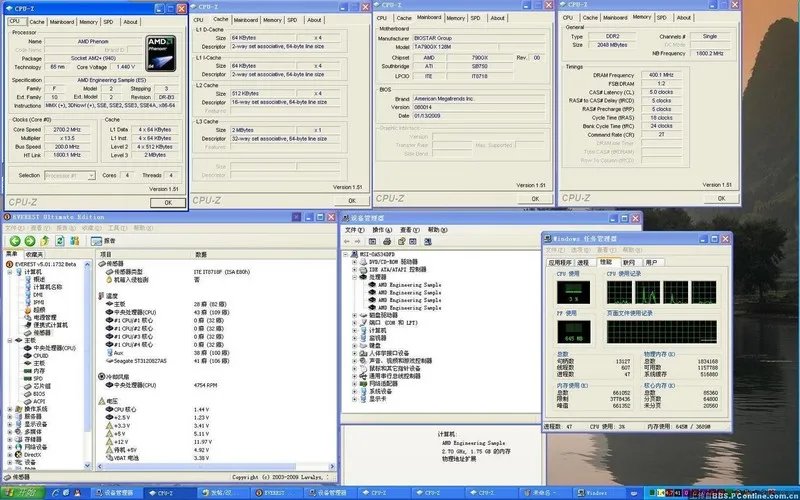This screenshot has width=800, height=500.
Task: Go back in EVEREST using the green back arrow
Action: 15,241
